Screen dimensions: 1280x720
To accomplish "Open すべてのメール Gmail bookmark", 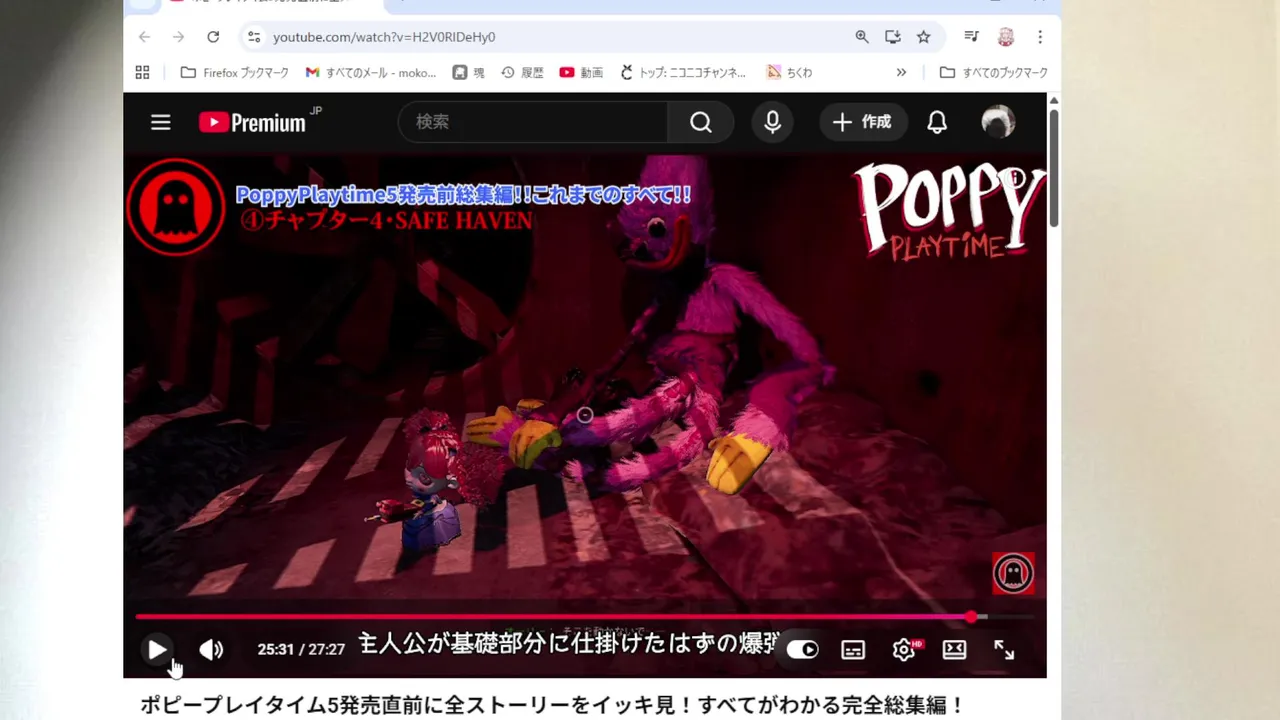I will pyautogui.click(x=371, y=72).
